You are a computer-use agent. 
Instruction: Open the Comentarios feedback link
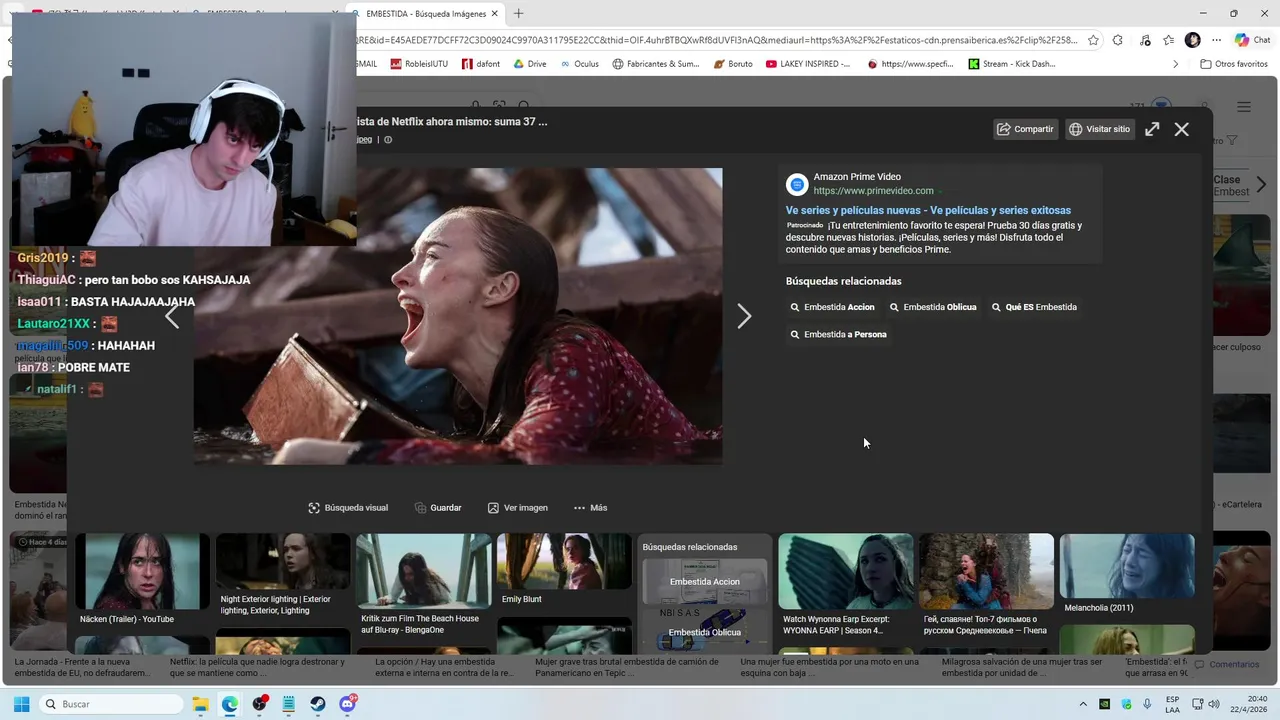(1227, 665)
